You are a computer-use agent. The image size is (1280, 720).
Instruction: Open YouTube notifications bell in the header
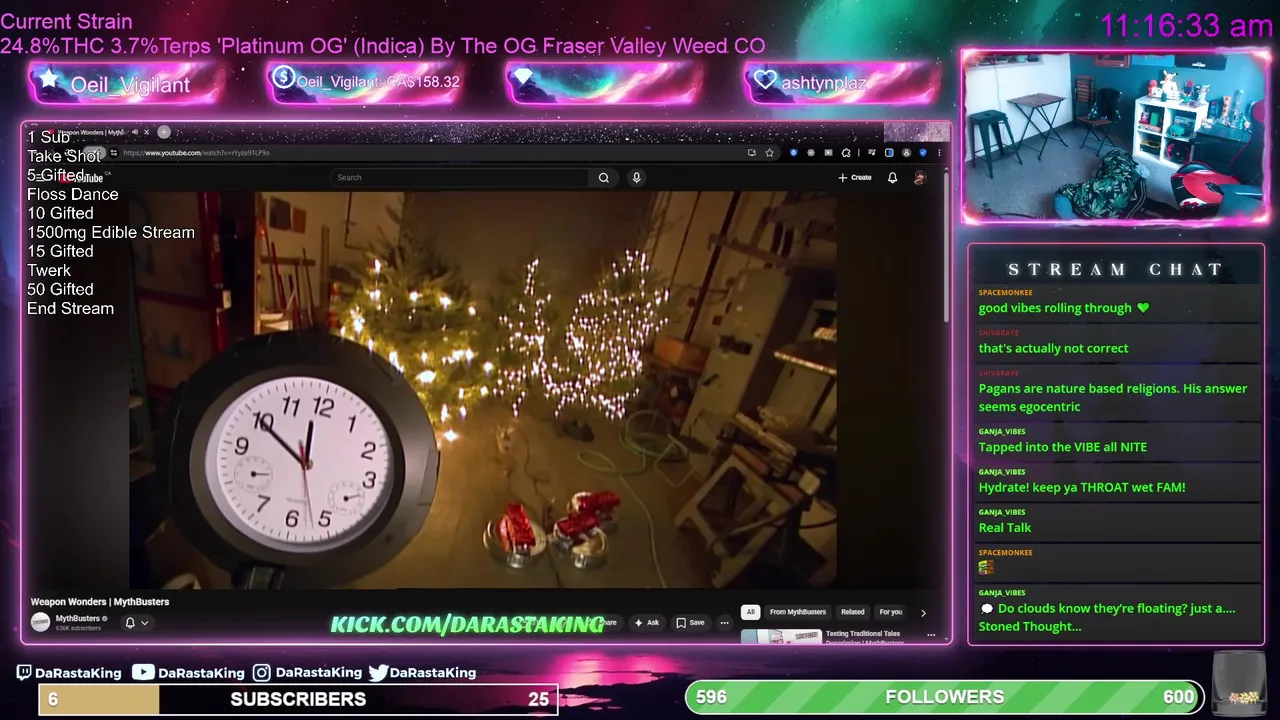[x=892, y=178]
